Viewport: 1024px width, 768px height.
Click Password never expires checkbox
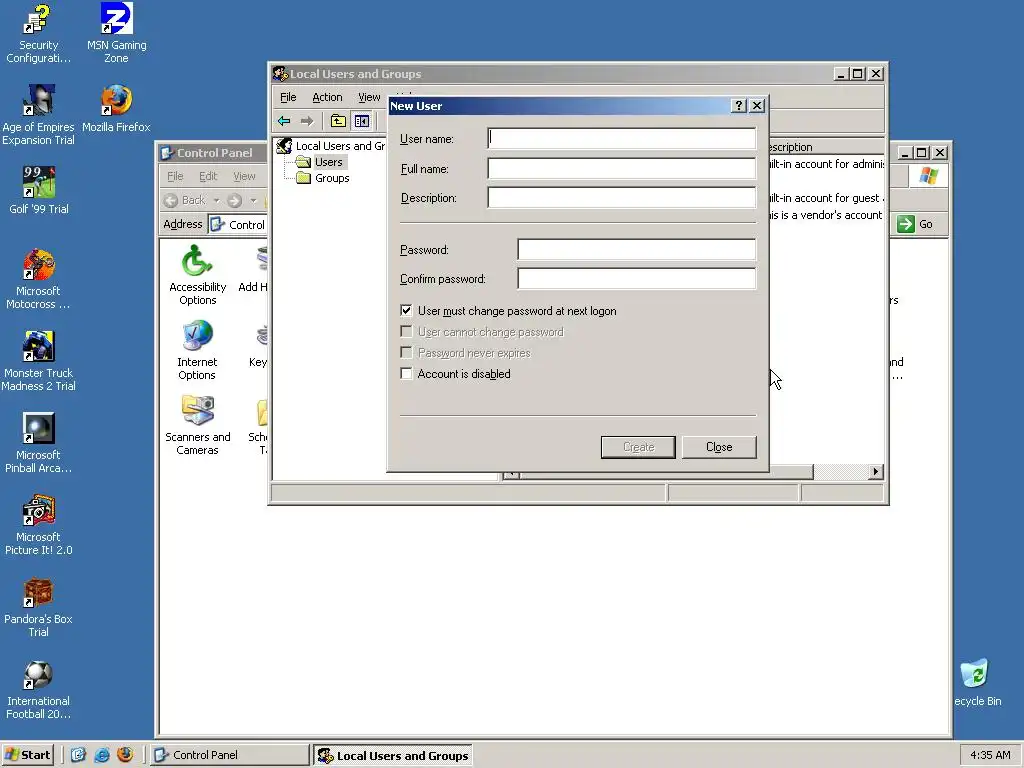pyautogui.click(x=406, y=353)
